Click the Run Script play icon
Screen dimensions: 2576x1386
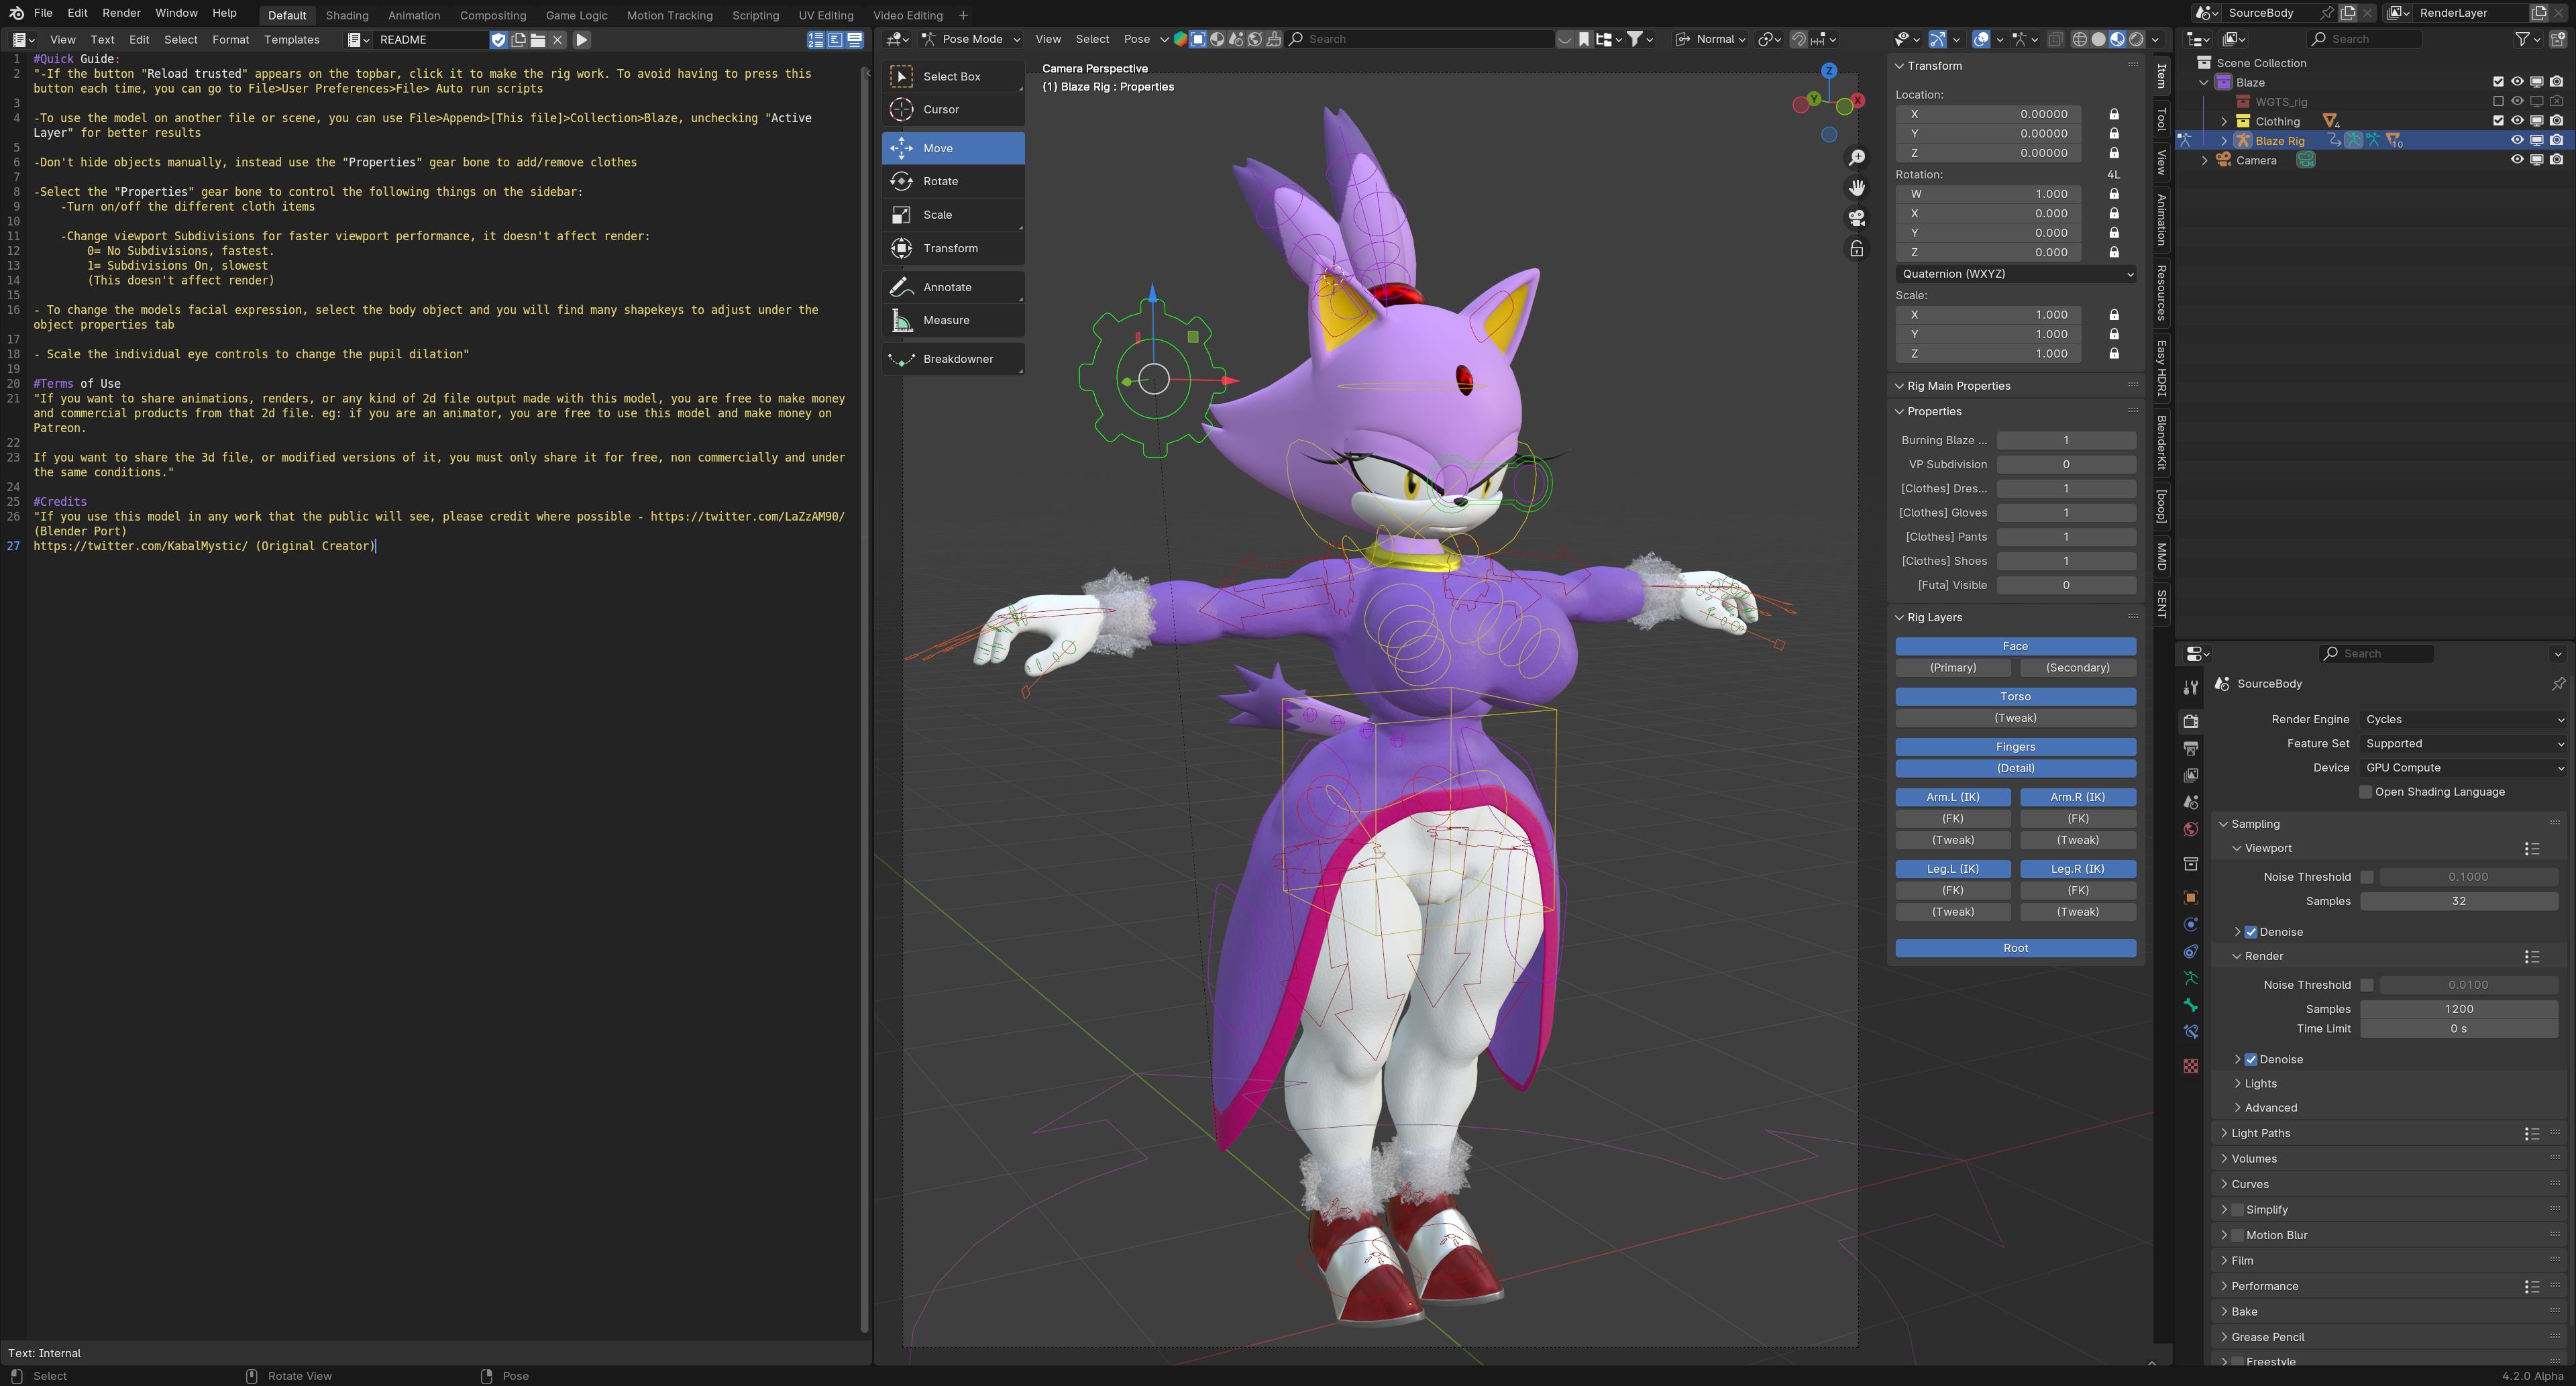pos(582,40)
